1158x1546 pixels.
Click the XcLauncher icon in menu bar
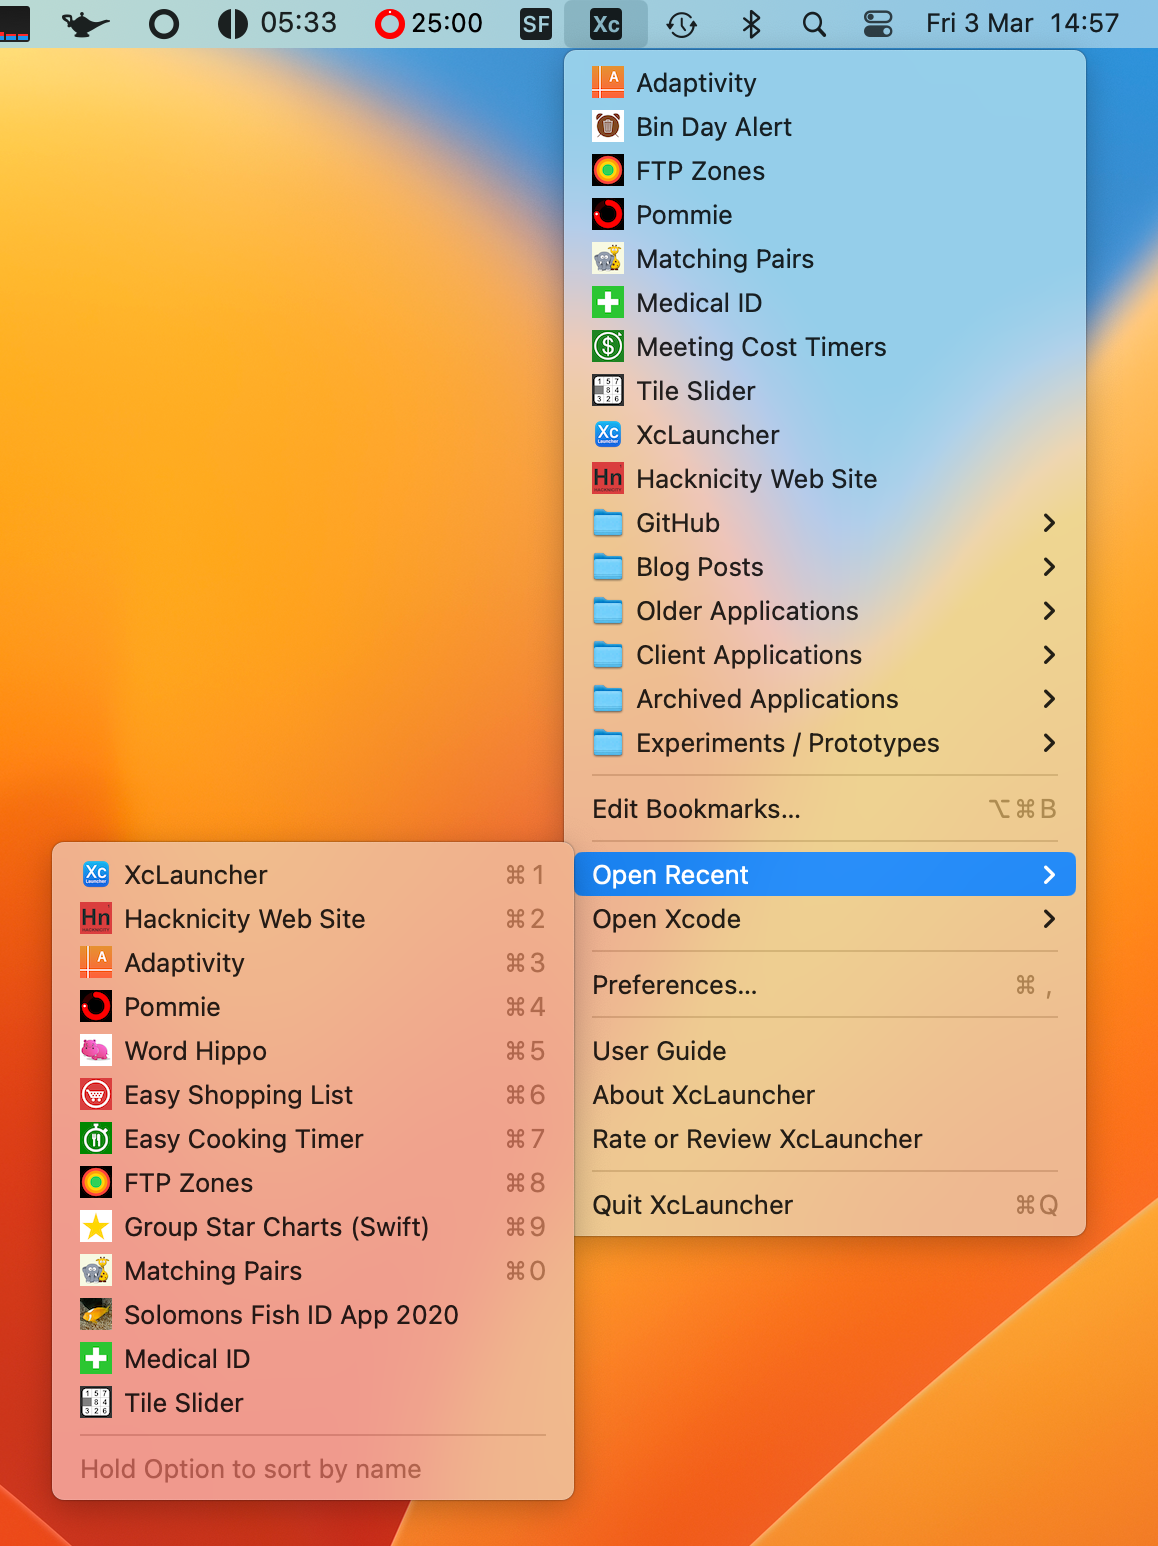[606, 24]
